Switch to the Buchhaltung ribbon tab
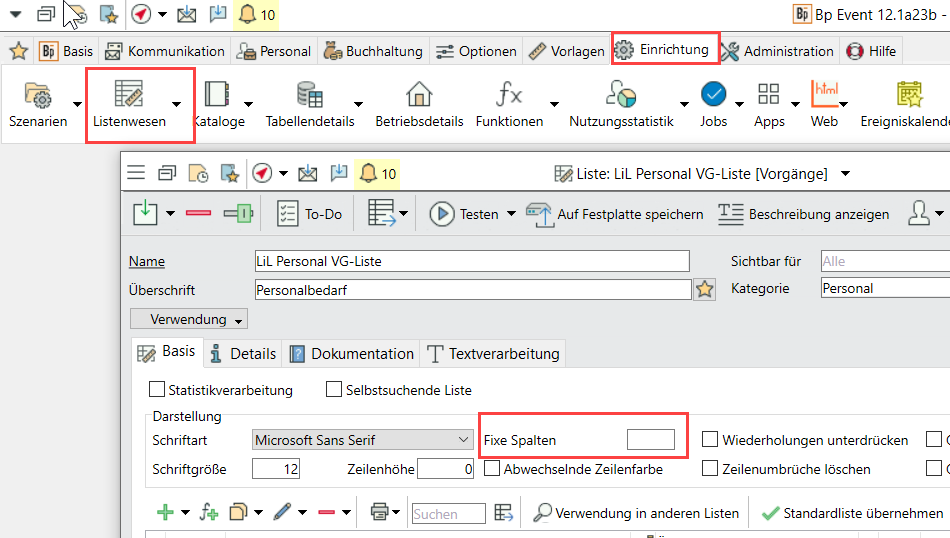 [374, 51]
